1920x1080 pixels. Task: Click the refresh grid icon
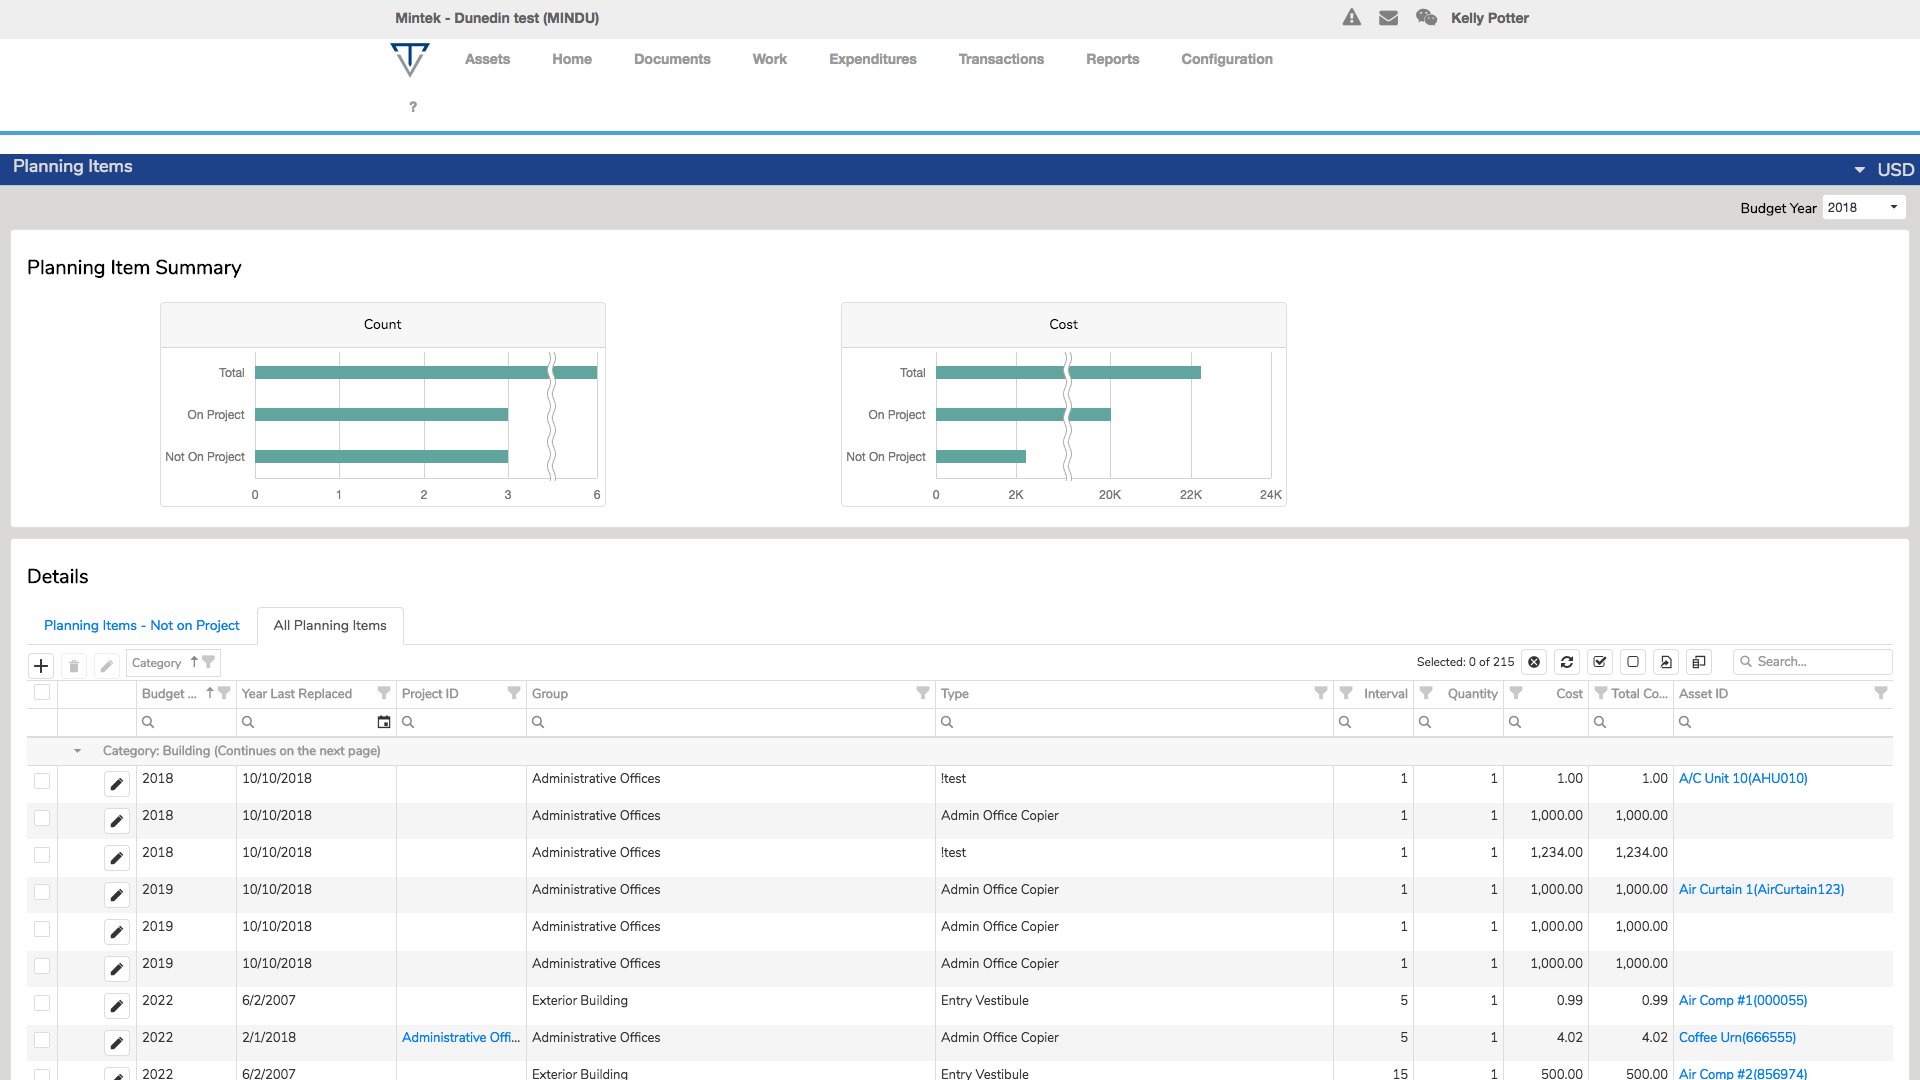tap(1567, 662)
